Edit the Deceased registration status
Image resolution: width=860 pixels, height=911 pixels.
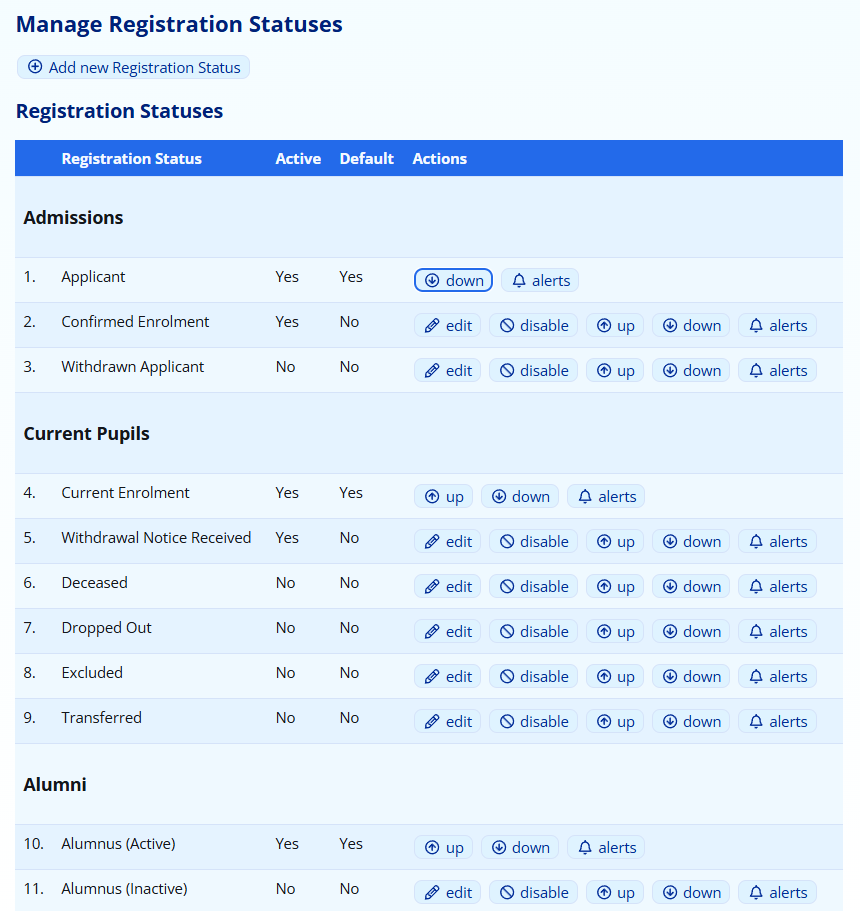click(447, 587)
